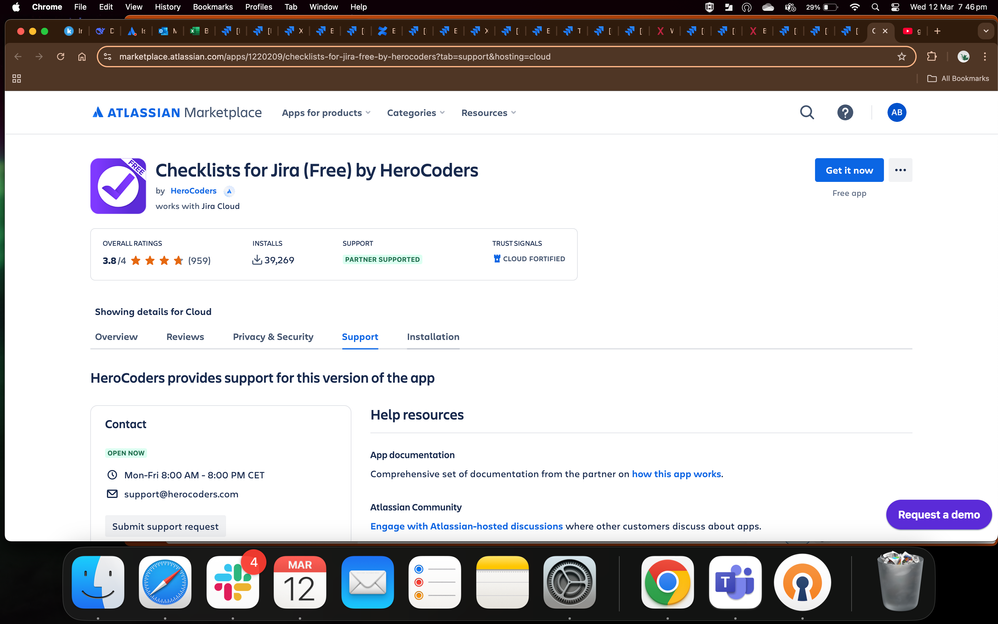Expand the Resources dropdown
Viewport: 998px width, 624px height.
tap(488, 113)
